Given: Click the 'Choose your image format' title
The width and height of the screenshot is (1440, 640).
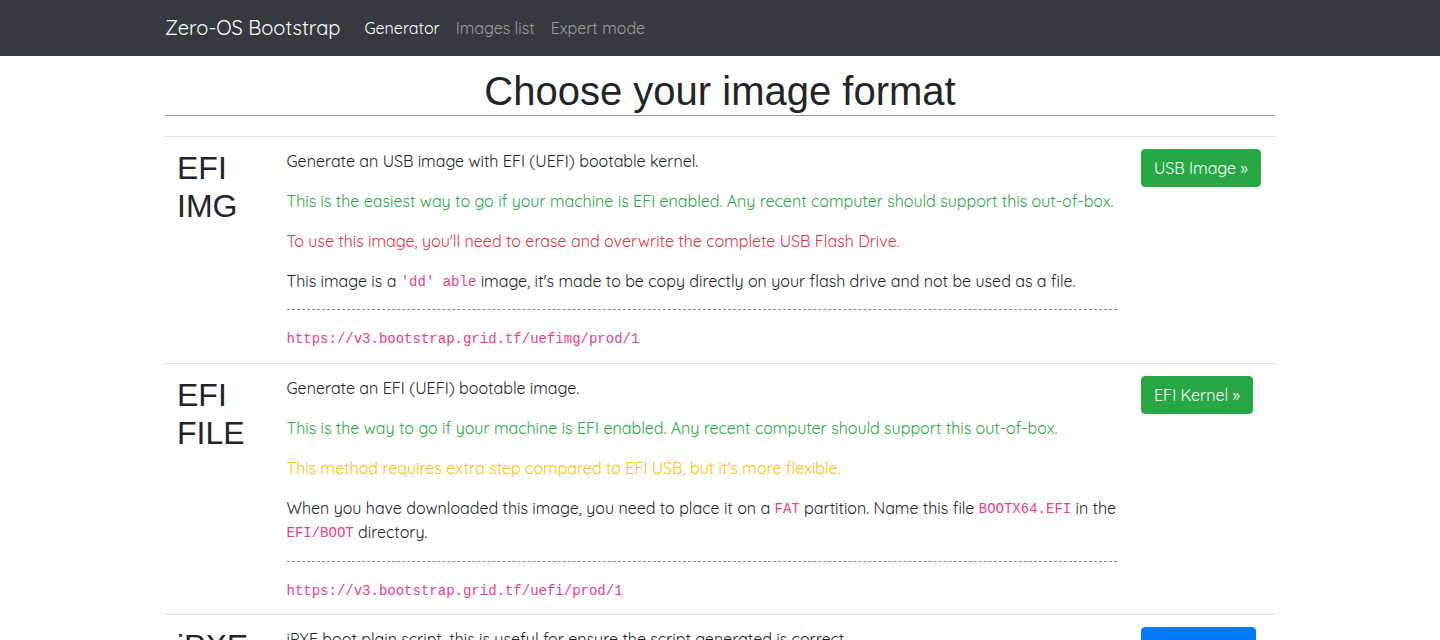Looking at the screenshot, I should coord(720,91).
